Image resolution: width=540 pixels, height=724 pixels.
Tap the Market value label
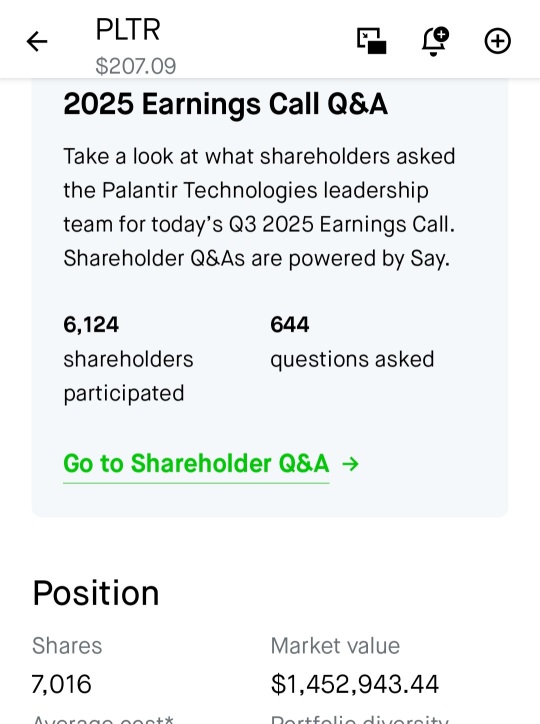point(335,646)
